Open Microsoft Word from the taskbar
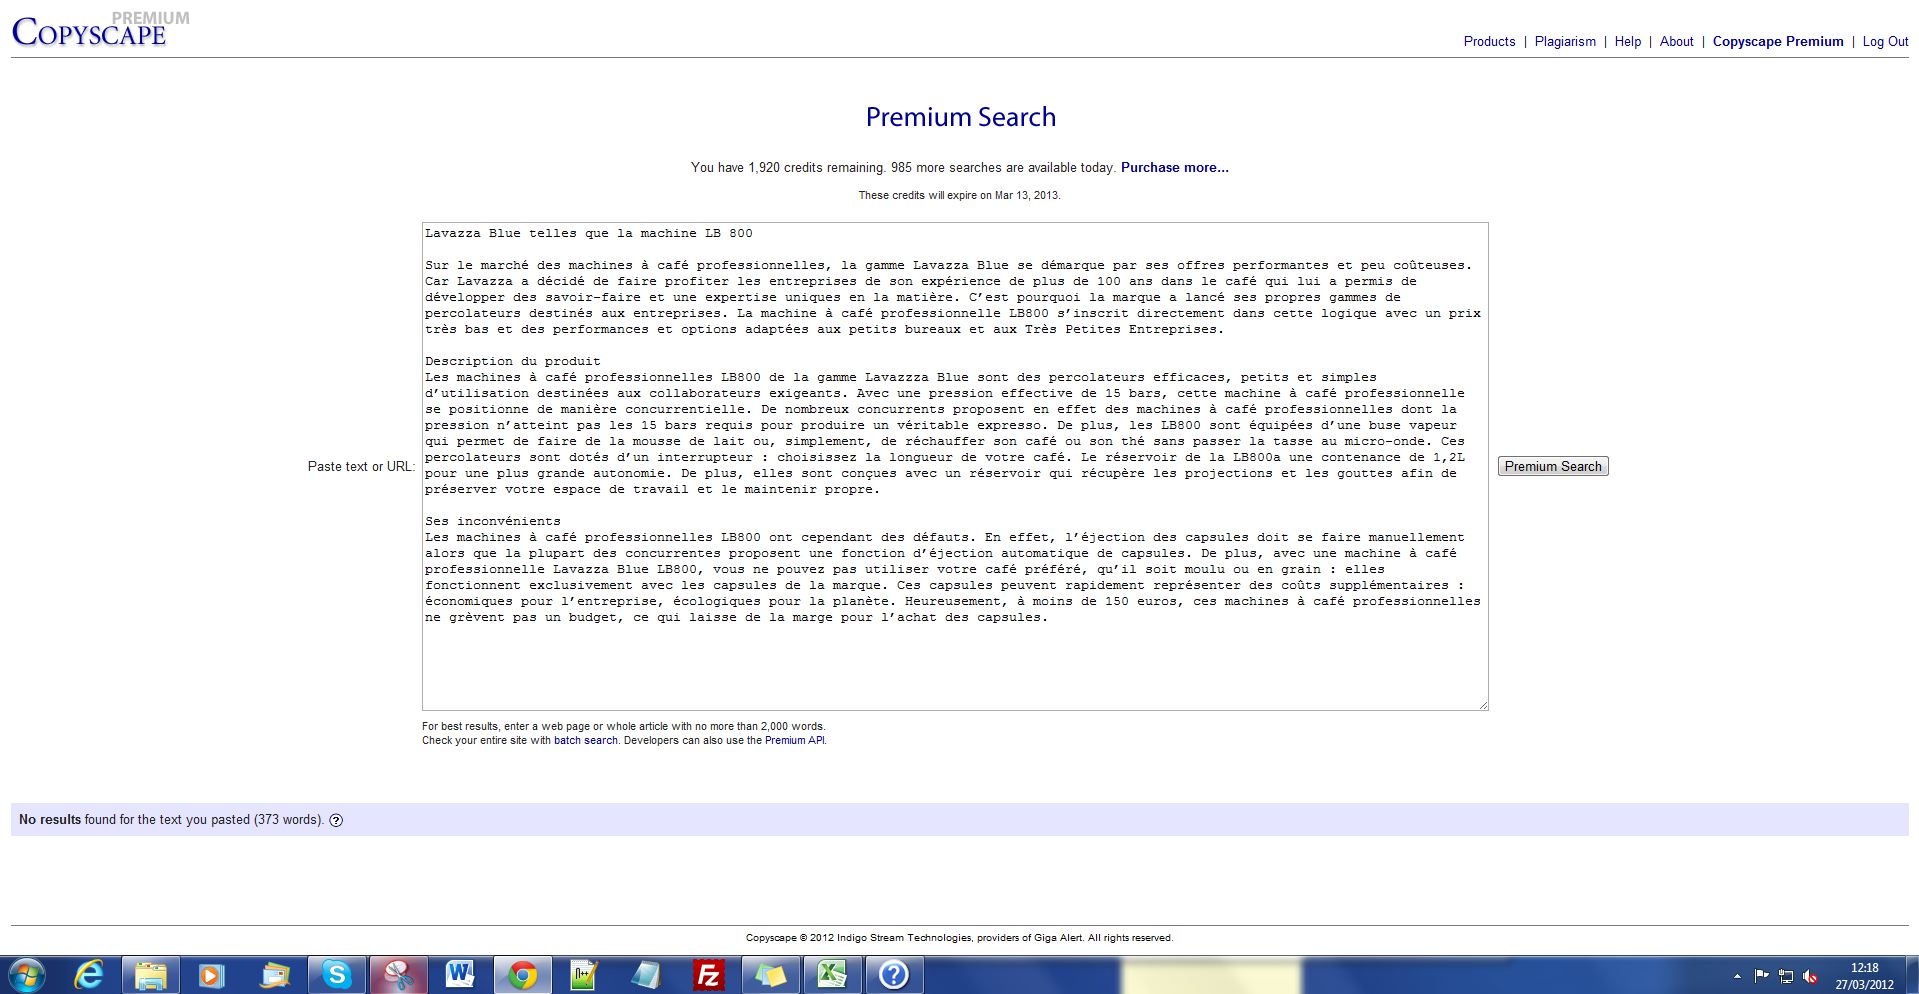This screenshot has width=1919, height=994. click(x=460, y=974)
